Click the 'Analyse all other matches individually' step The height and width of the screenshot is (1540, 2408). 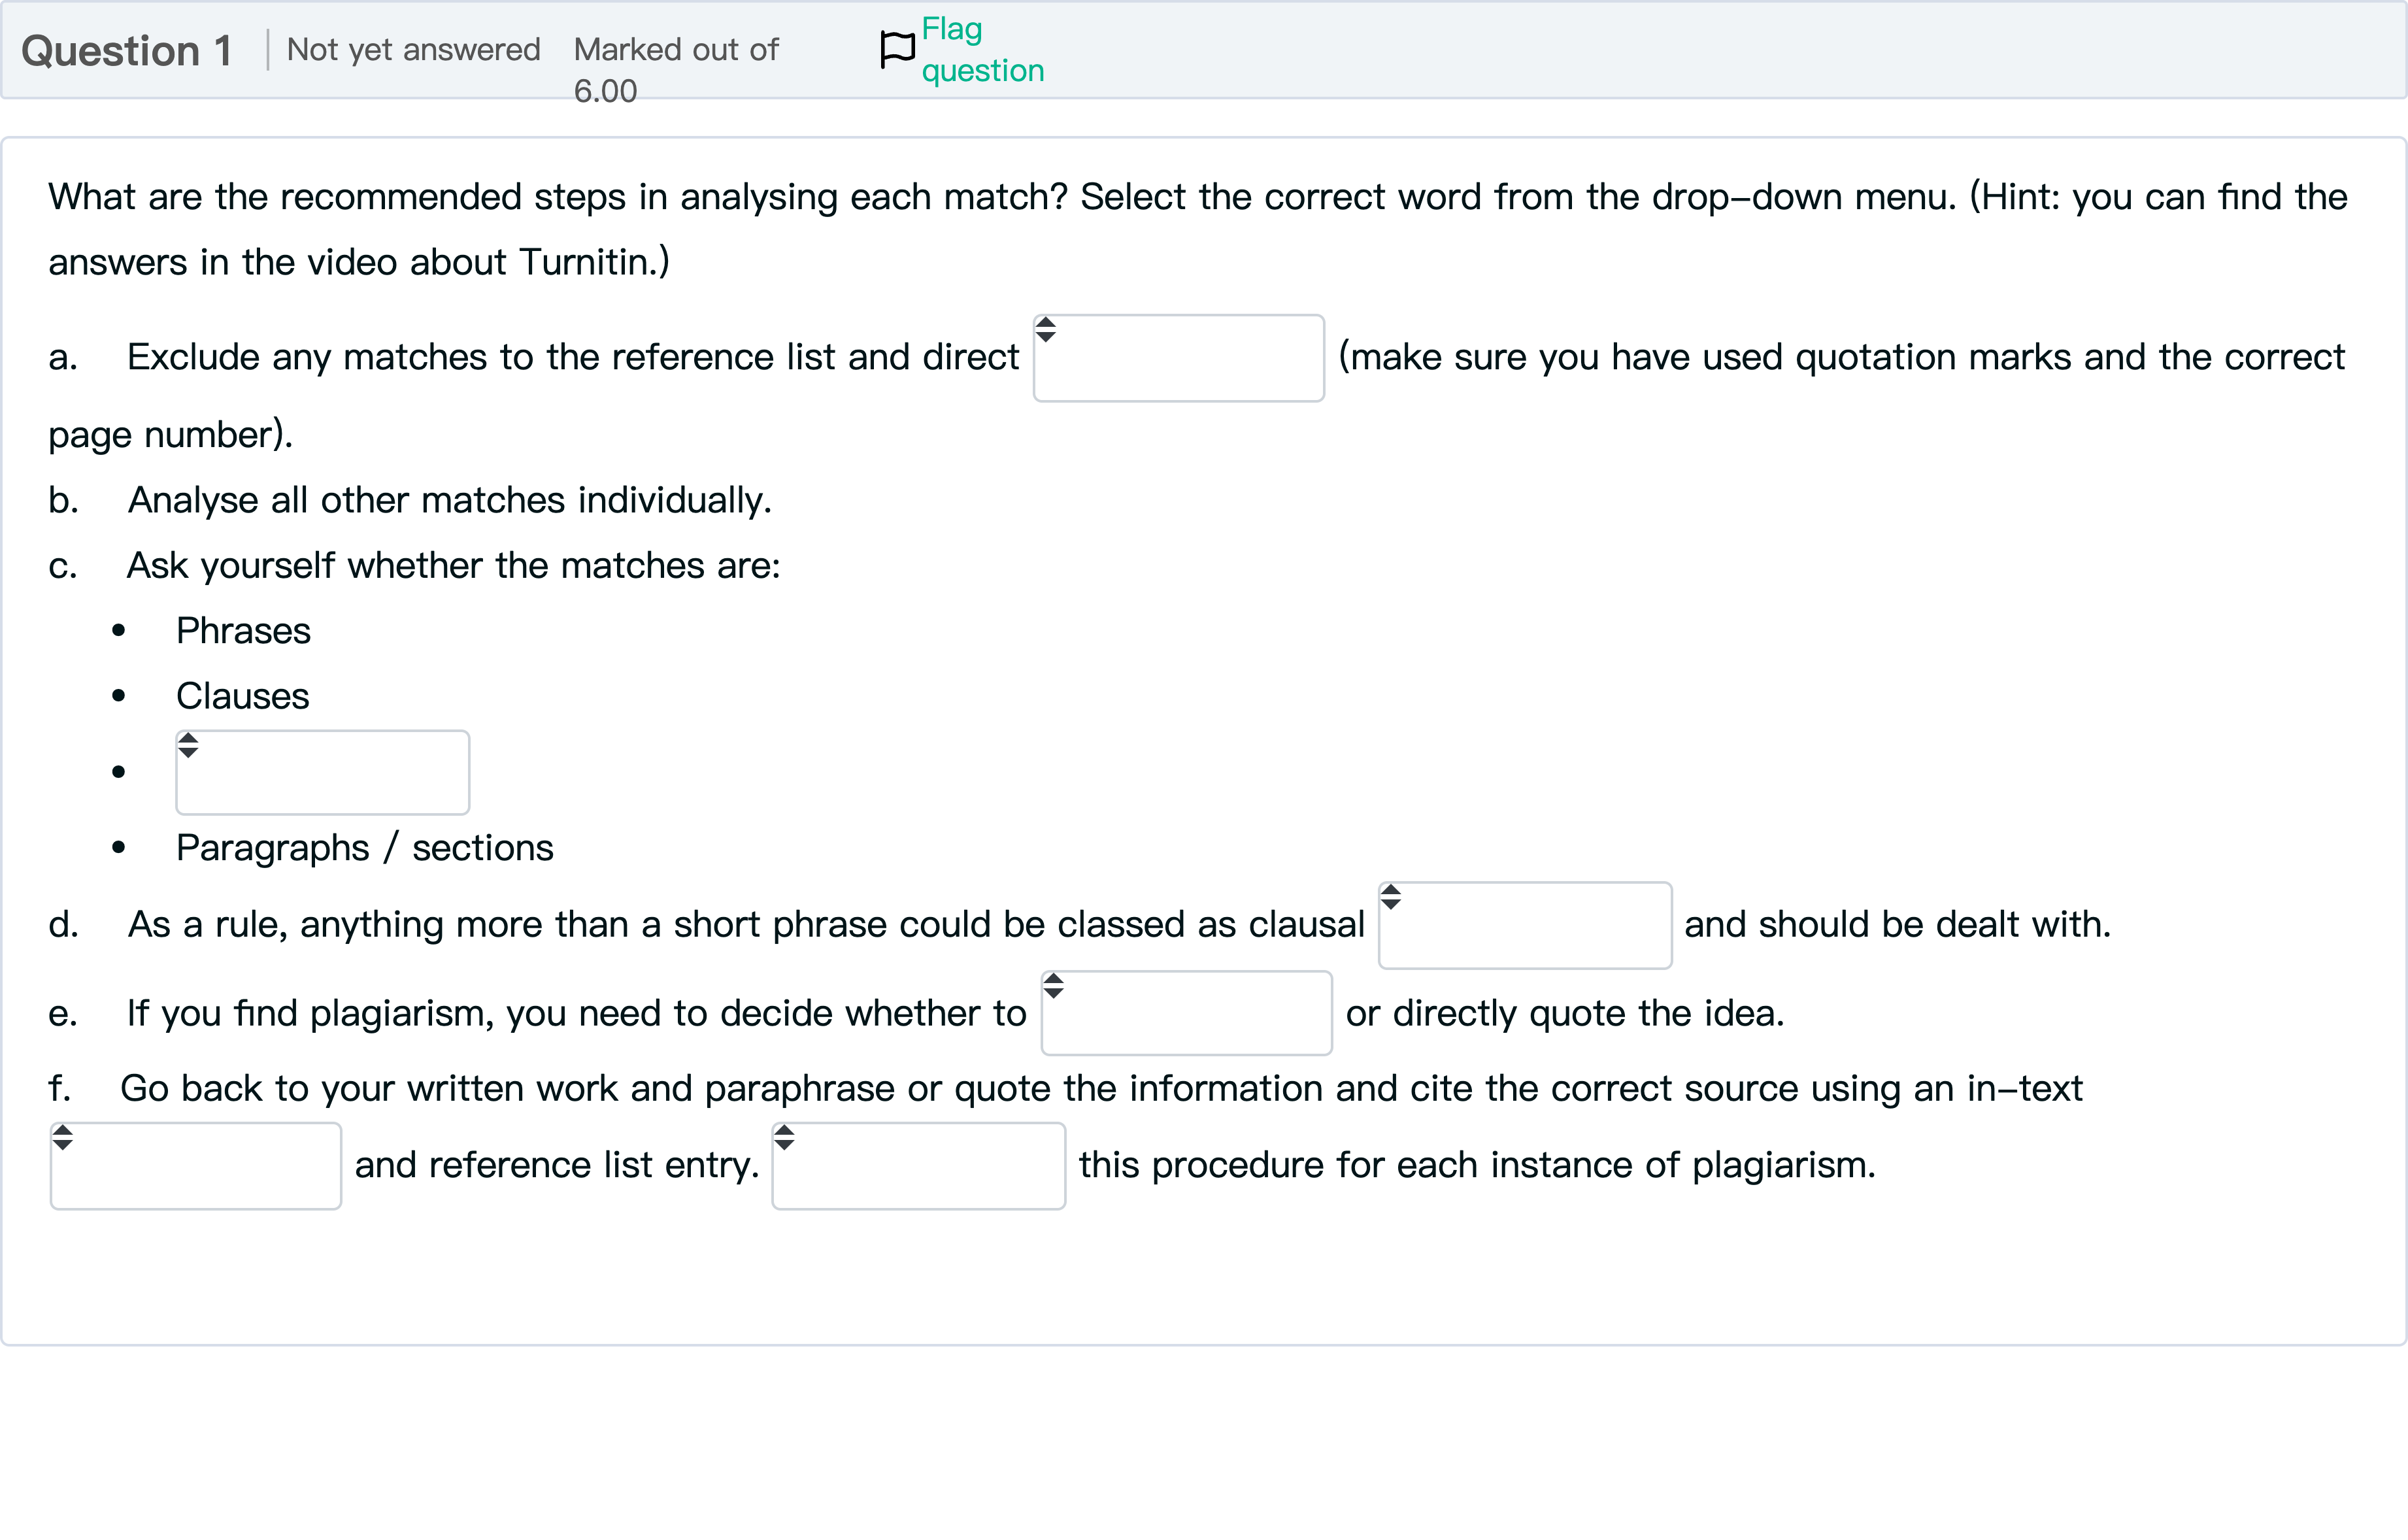[449, 500]
